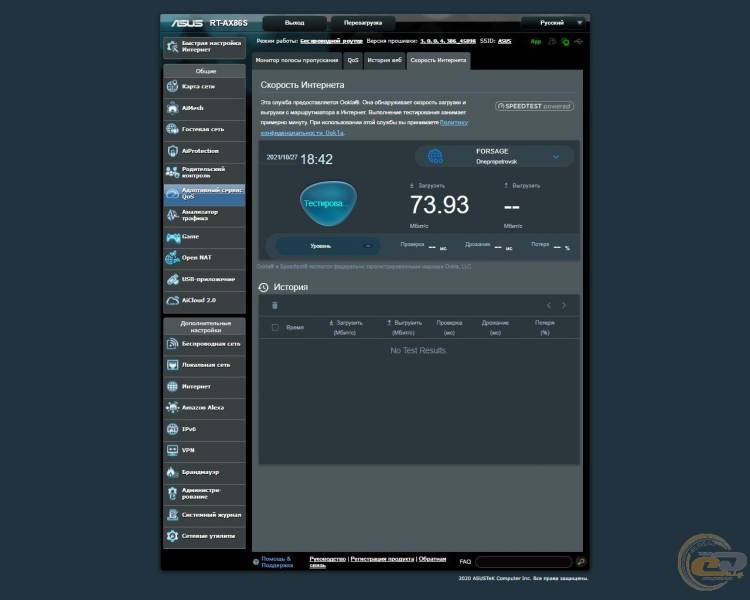Screen dimensions: 750x600
Task: Open the IPv6 settings icon
Action: [172, 429]
